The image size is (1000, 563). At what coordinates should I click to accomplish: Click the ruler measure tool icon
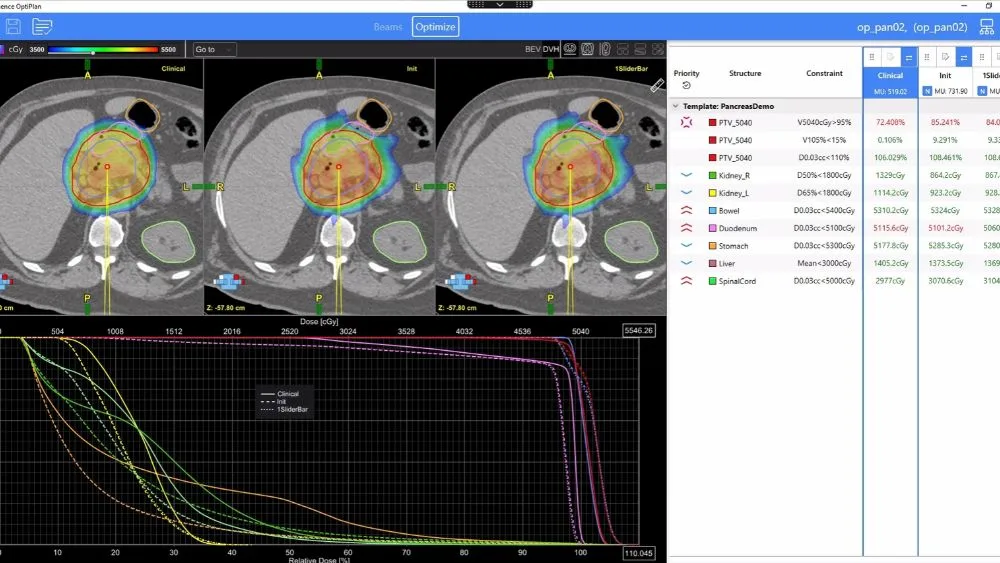(x=657, y=85)
